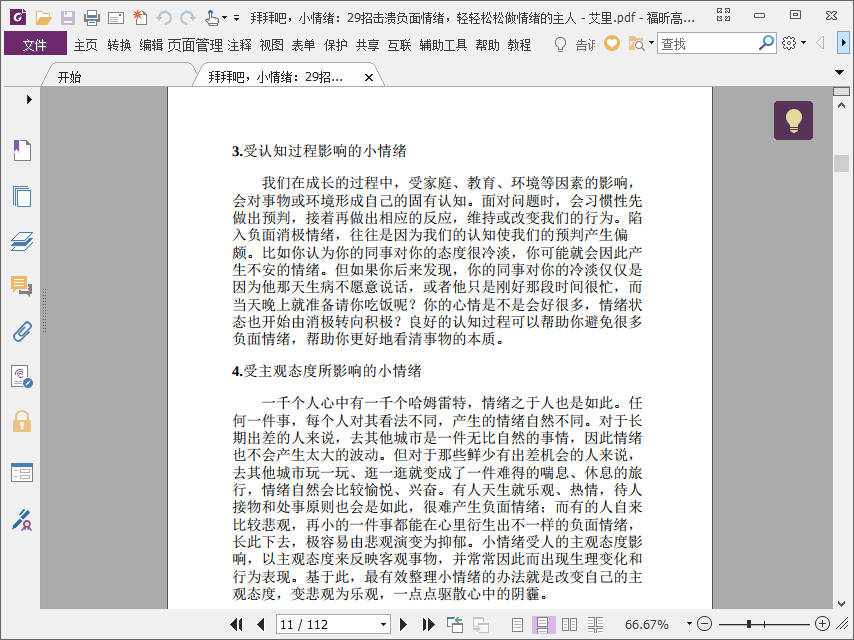Open the 辅助工具 ribbon tab
The height and width of the screenshot is (640, 854).
tap(443, 45)
